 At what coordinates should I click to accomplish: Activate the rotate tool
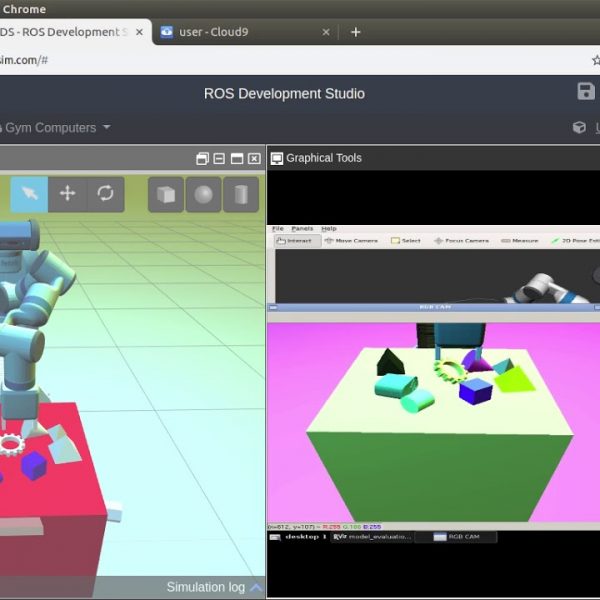pos(105,194)
